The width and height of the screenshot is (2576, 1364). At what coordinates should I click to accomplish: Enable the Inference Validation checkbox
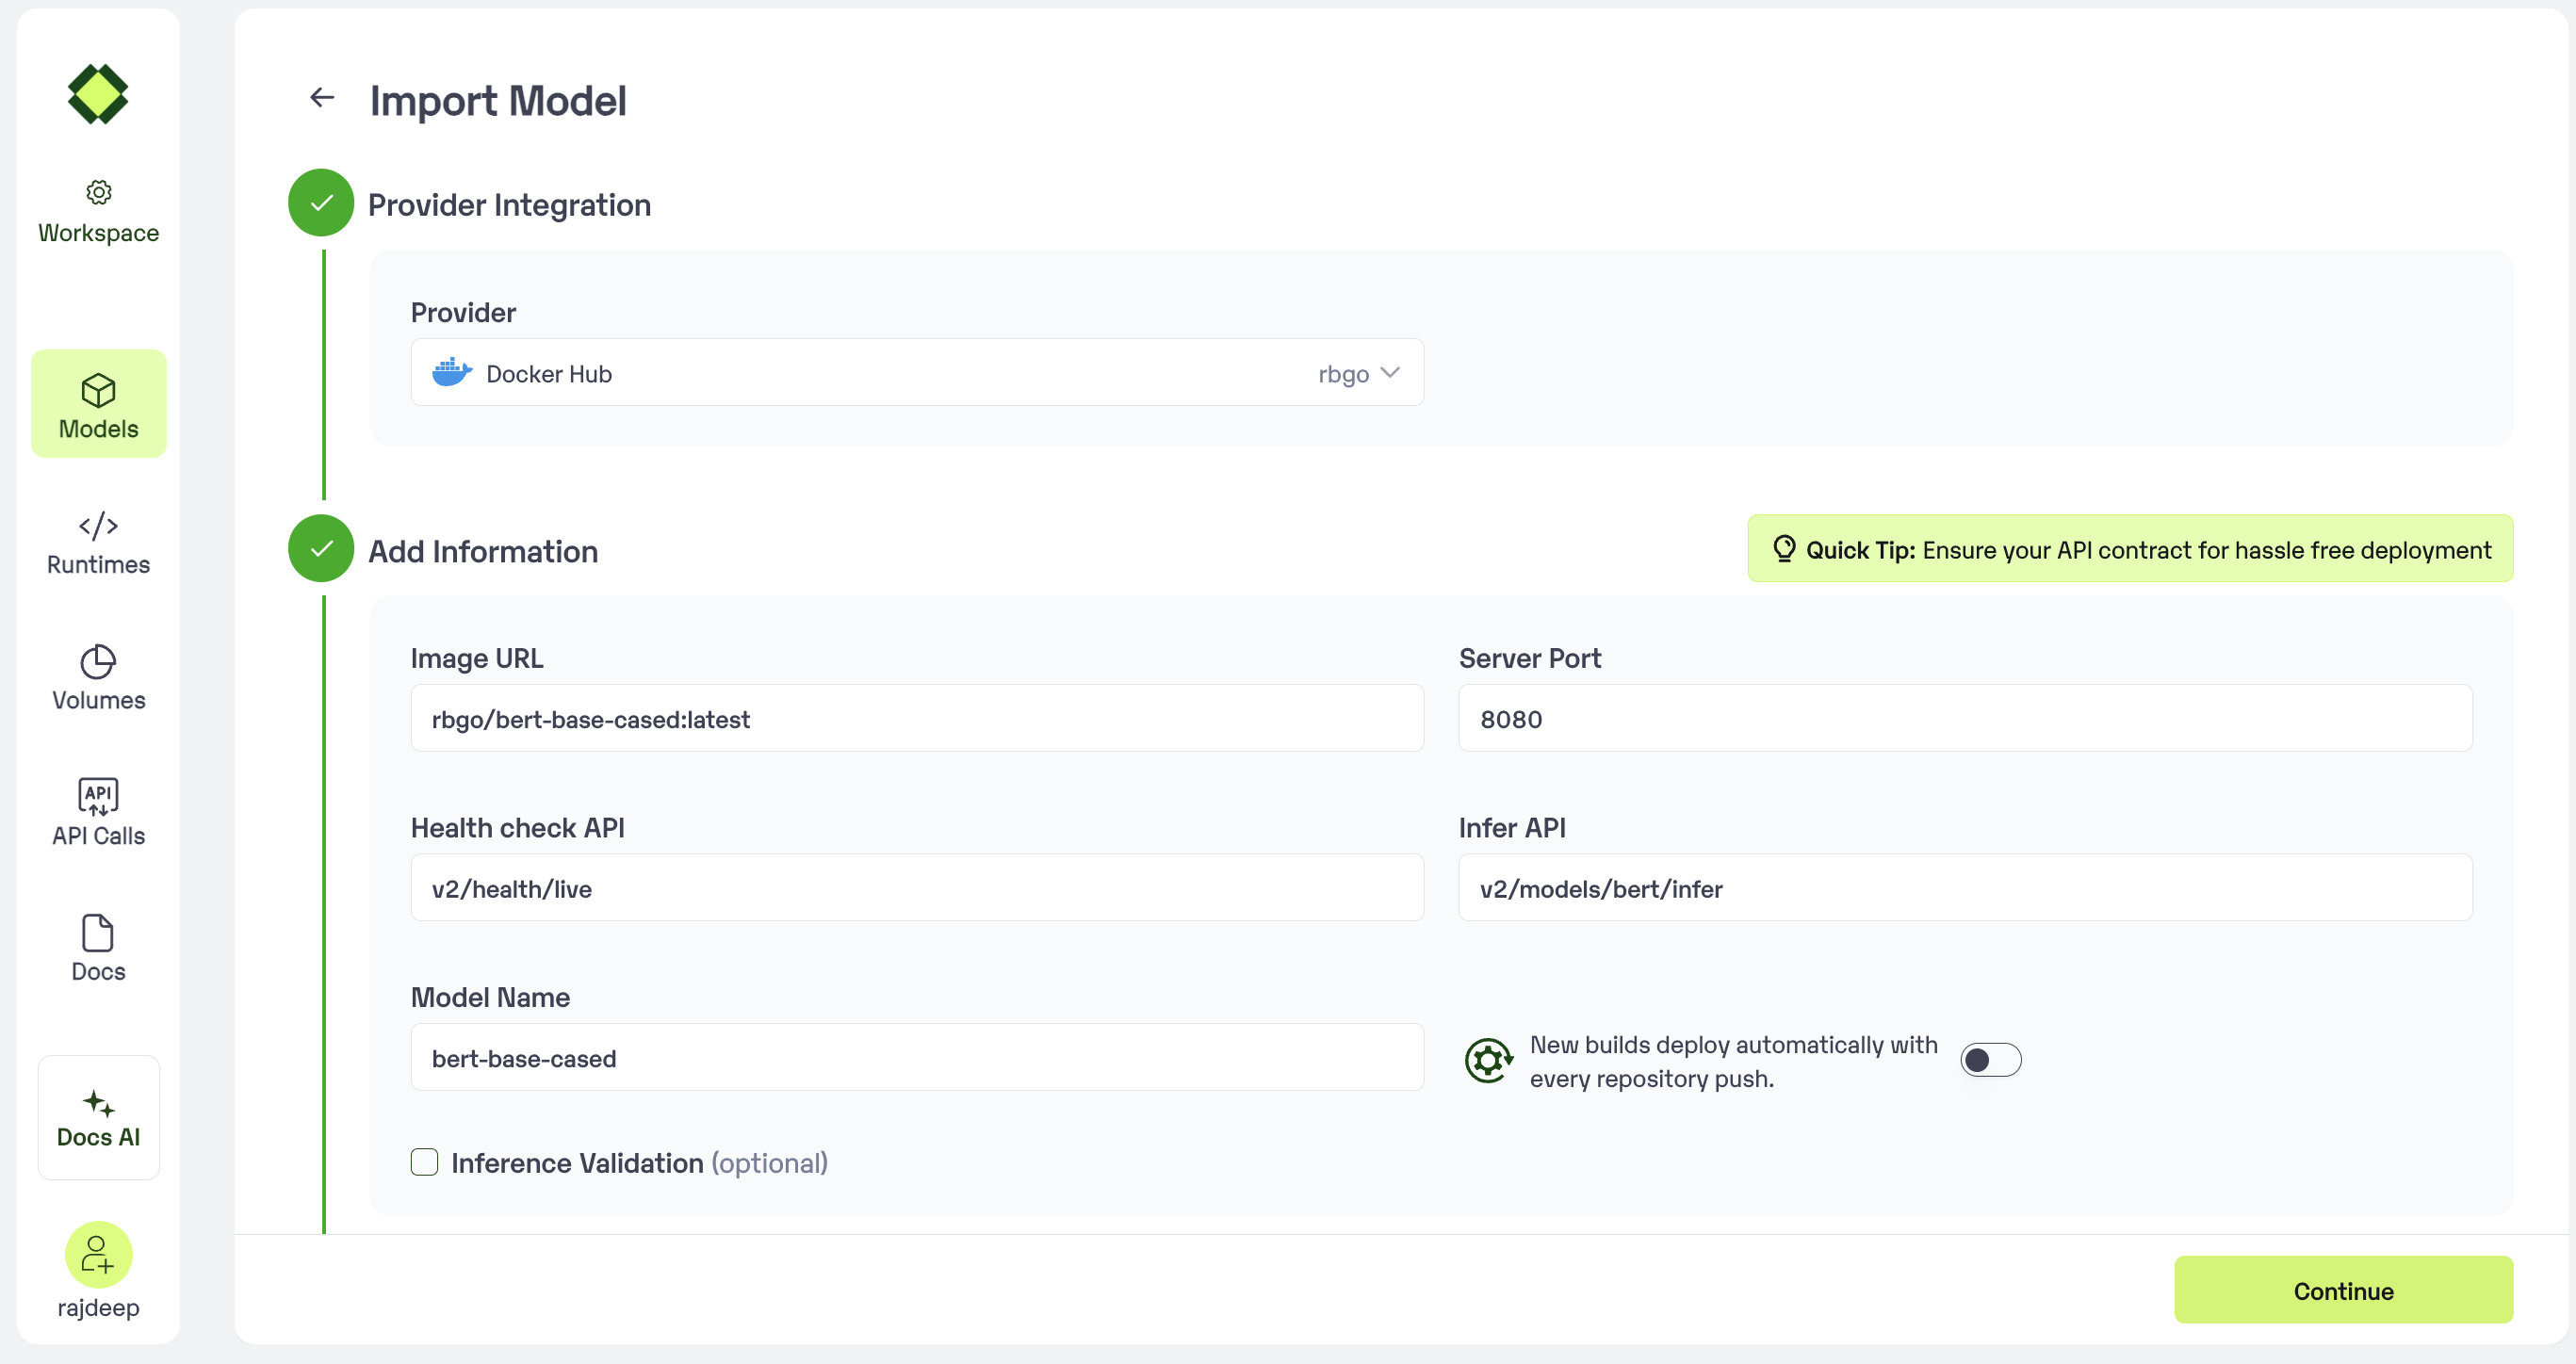coord(424,1162)
